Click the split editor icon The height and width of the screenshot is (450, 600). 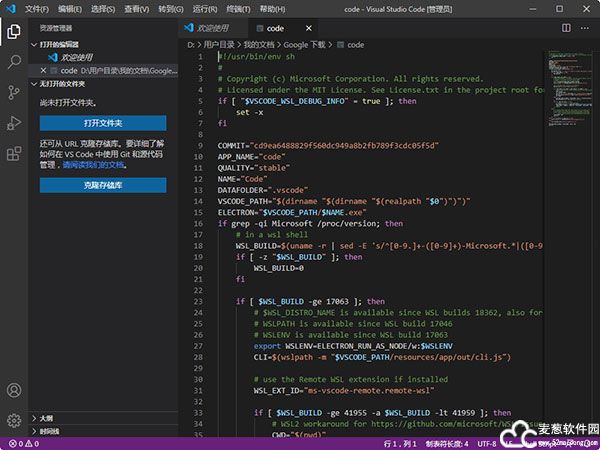566,28
